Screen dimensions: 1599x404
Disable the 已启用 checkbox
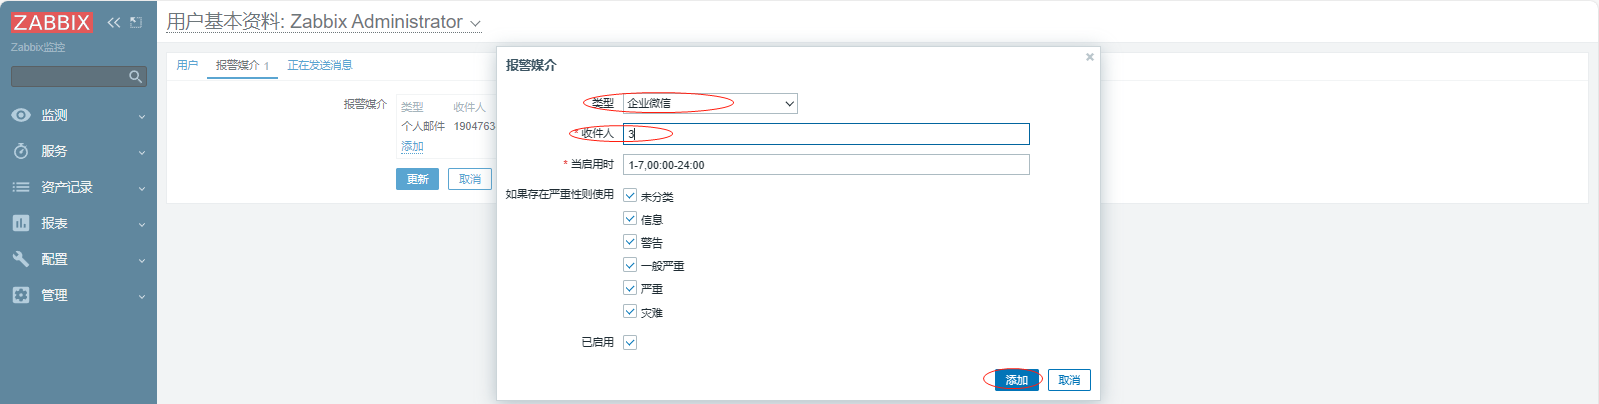(x=630, y=342)
